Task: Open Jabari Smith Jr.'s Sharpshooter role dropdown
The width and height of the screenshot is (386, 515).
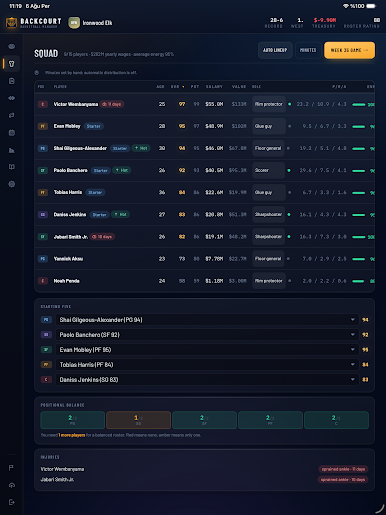Action: pyautogui.click(x=269, y=237)
